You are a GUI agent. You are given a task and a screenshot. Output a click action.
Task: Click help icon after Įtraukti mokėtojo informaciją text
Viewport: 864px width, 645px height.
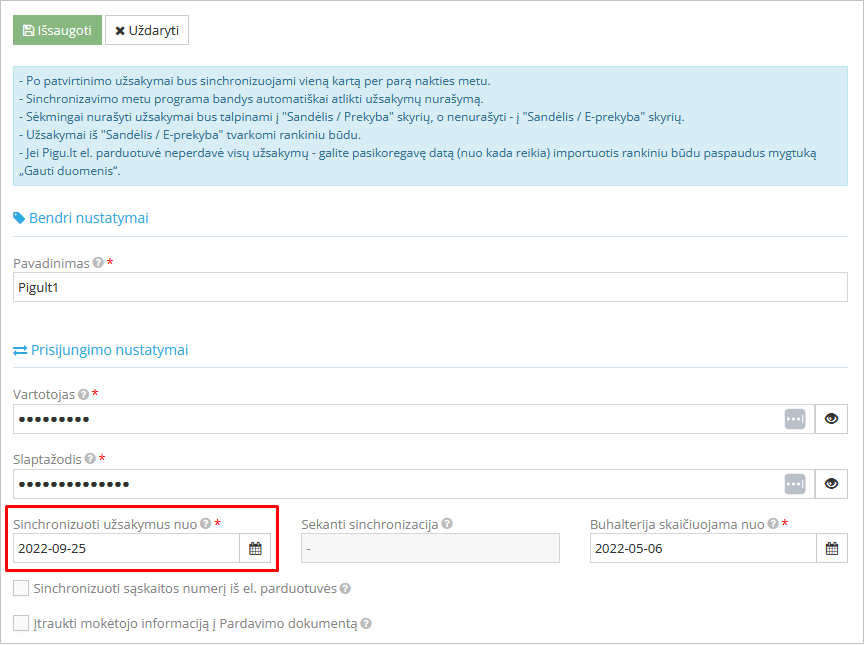(x=366, y=624)
